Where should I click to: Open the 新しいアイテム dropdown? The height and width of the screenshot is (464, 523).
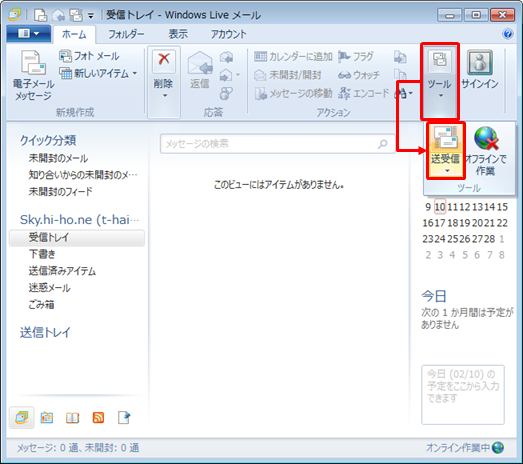point(98,73)
